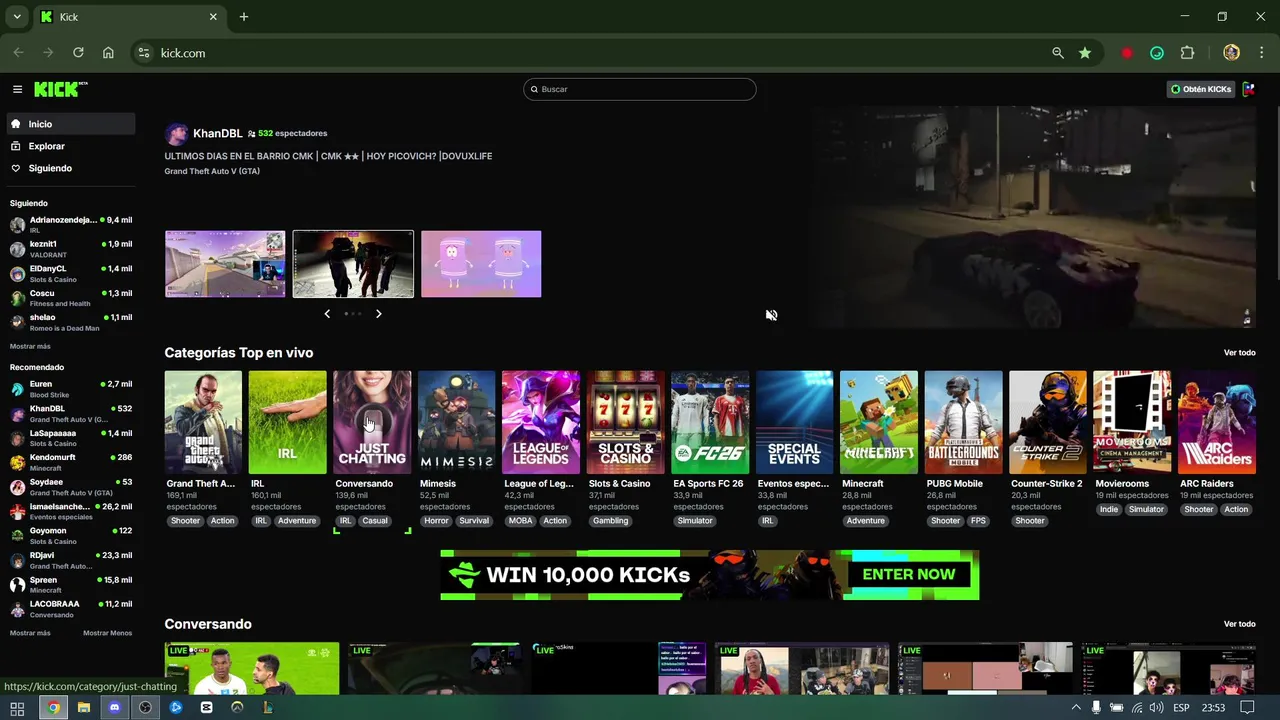Show the next carousel stream
1280x720 pixels.
[x=378, y=314]
